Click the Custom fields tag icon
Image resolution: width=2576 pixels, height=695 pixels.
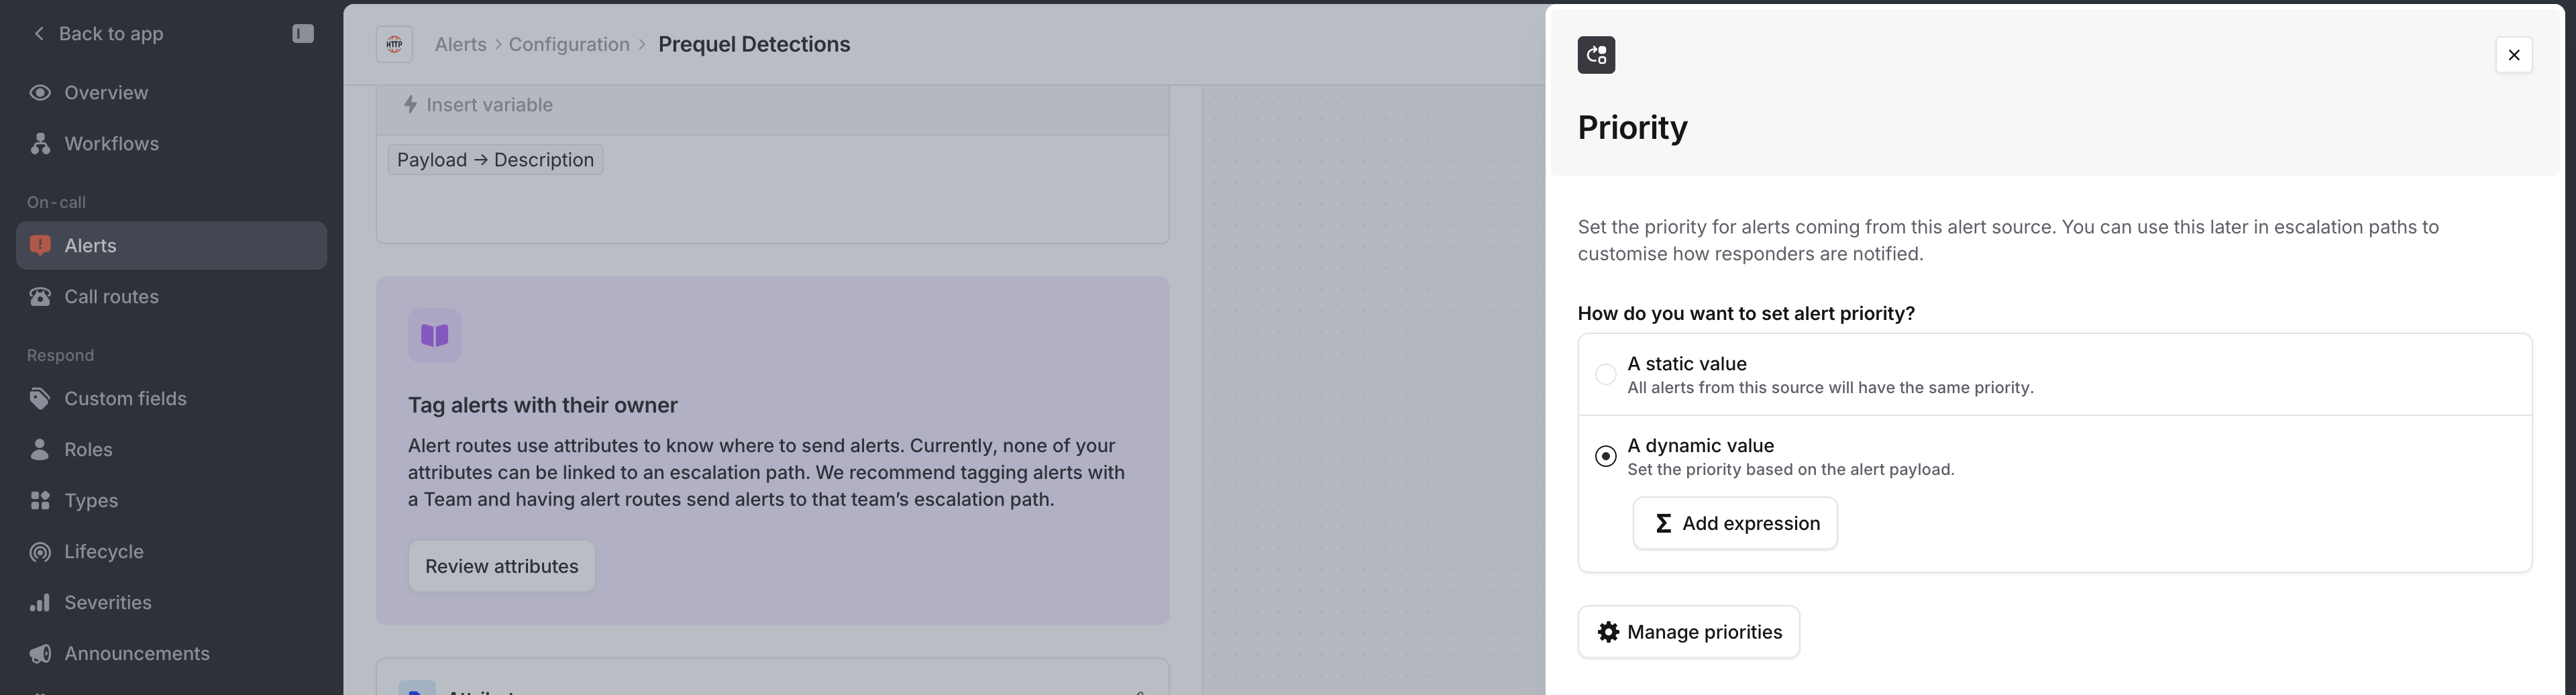(40, 399)
